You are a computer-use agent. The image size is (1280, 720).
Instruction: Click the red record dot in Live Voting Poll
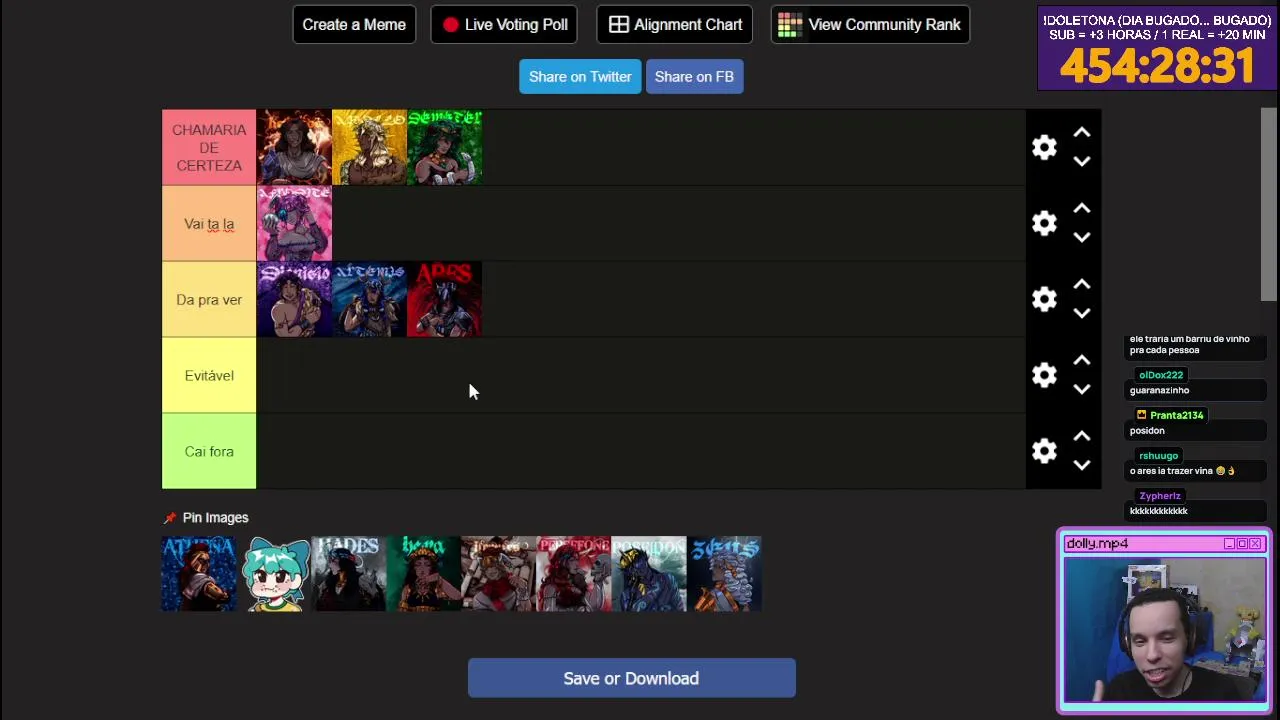coord(451,25)
